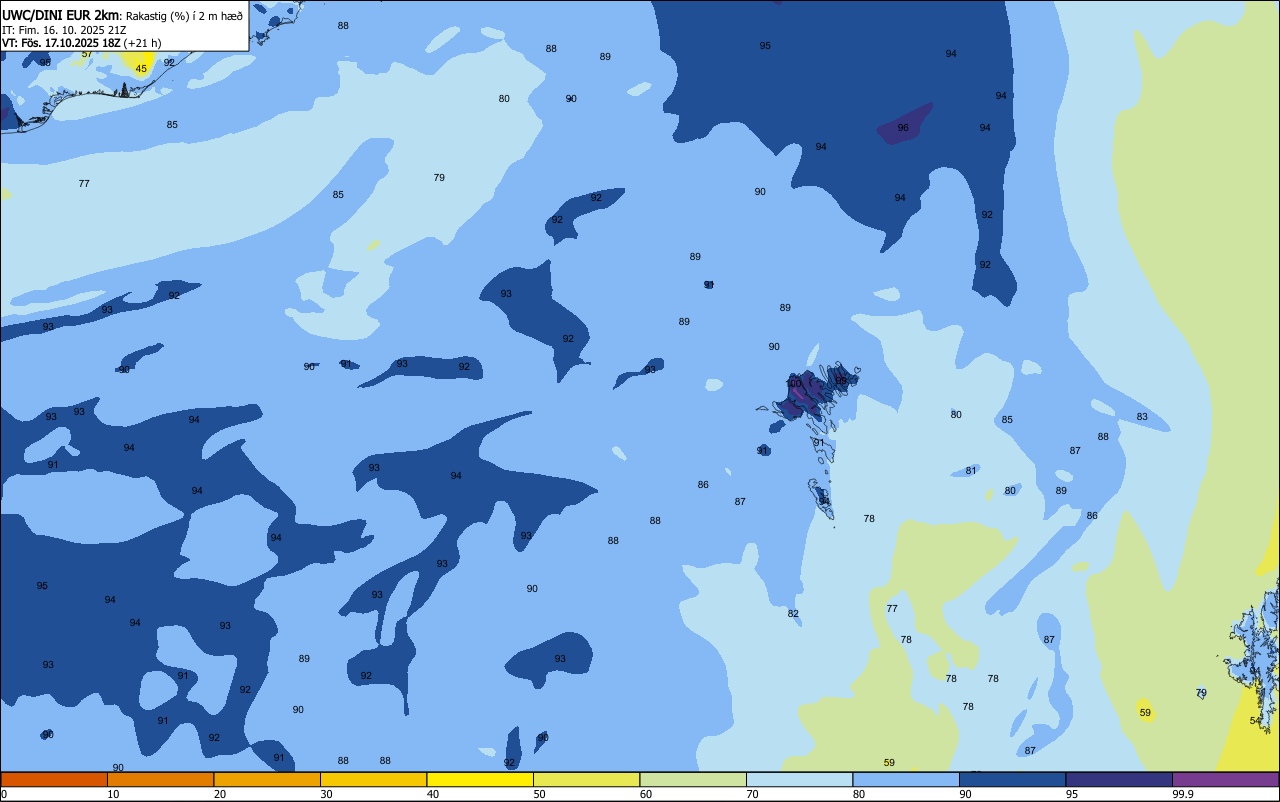Screen dimensions: 1280x802
Task: Pick the dark blue 90–95 legend box
Action: pos(1012,779)
